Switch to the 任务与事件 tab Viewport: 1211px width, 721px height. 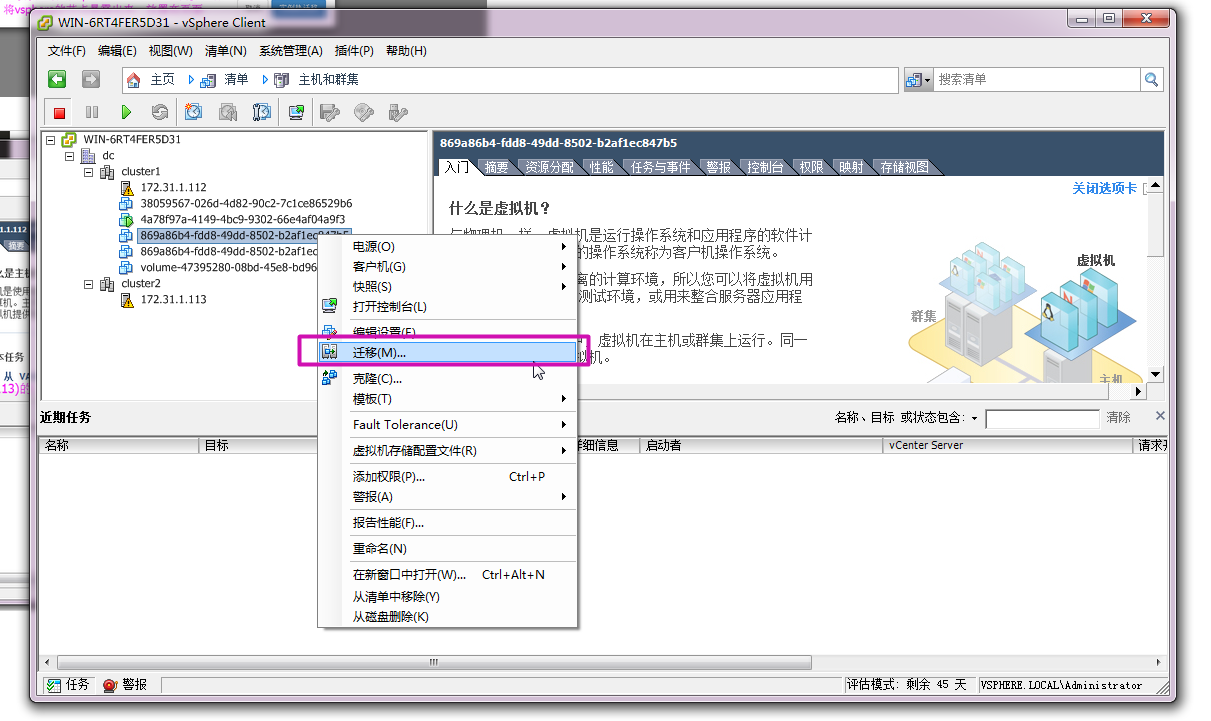[661, 167]
